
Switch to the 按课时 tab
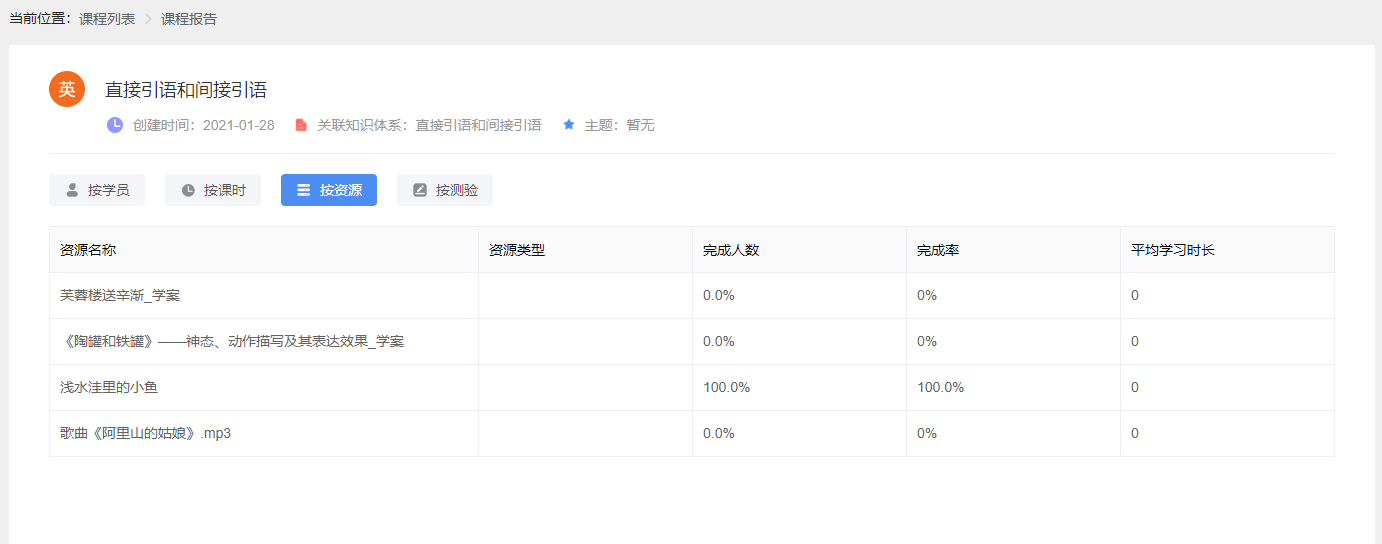[x=213, y=190]
